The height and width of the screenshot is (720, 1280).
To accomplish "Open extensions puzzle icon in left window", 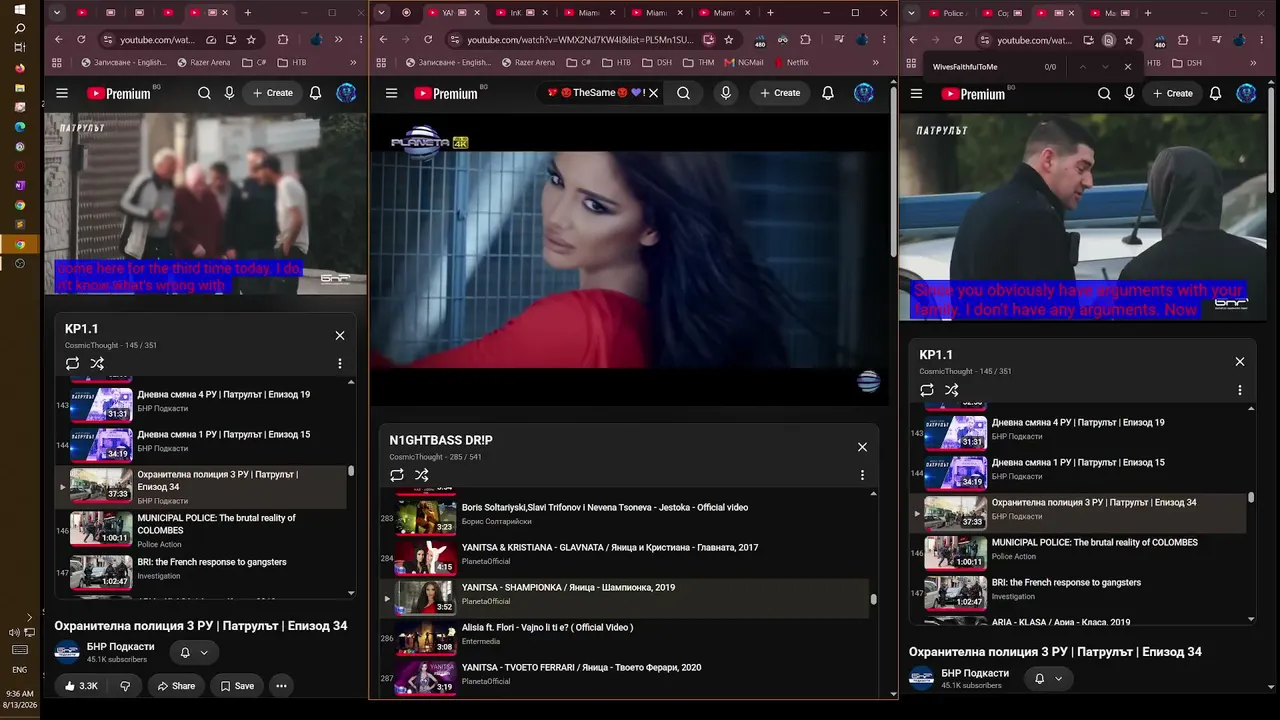I will (x=283, y=40).
